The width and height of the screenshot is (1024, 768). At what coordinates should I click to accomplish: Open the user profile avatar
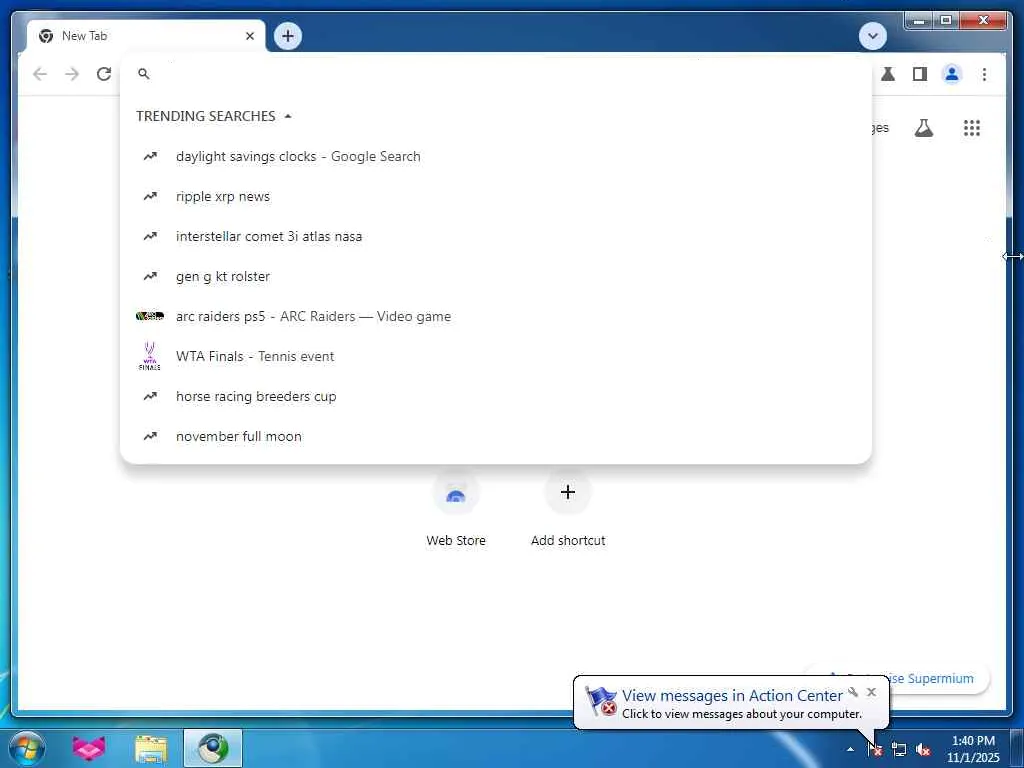(952, 74)
